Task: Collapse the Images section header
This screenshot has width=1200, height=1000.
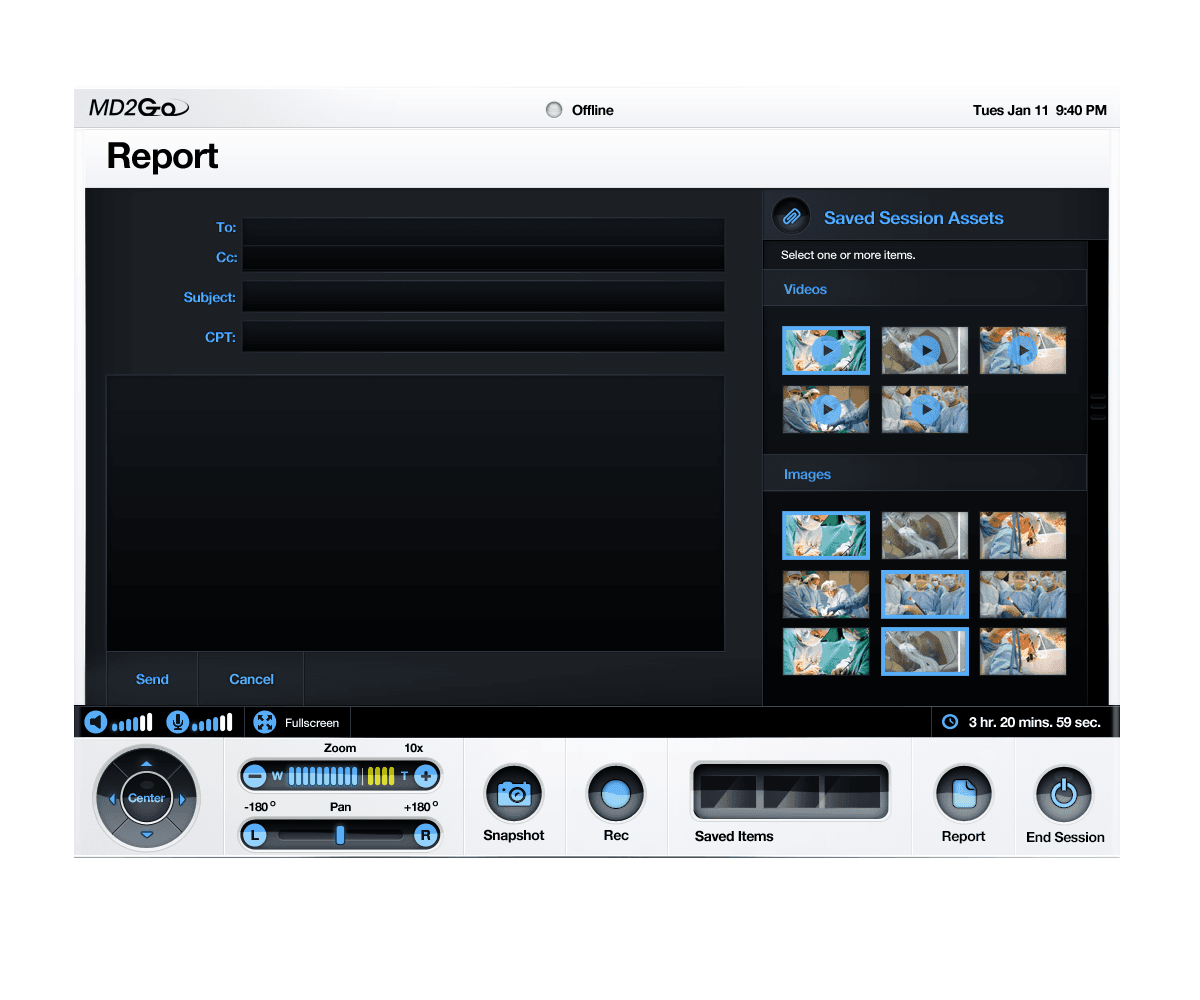Action: [924, 474]
